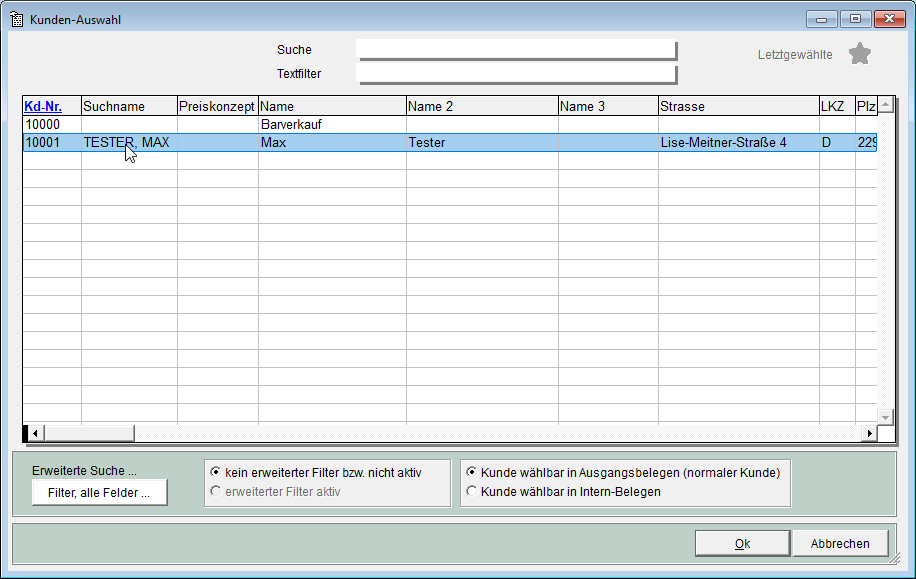Screen dimensions: 916x579
Task: Select customer number 10000 cell
Action: 51,124
